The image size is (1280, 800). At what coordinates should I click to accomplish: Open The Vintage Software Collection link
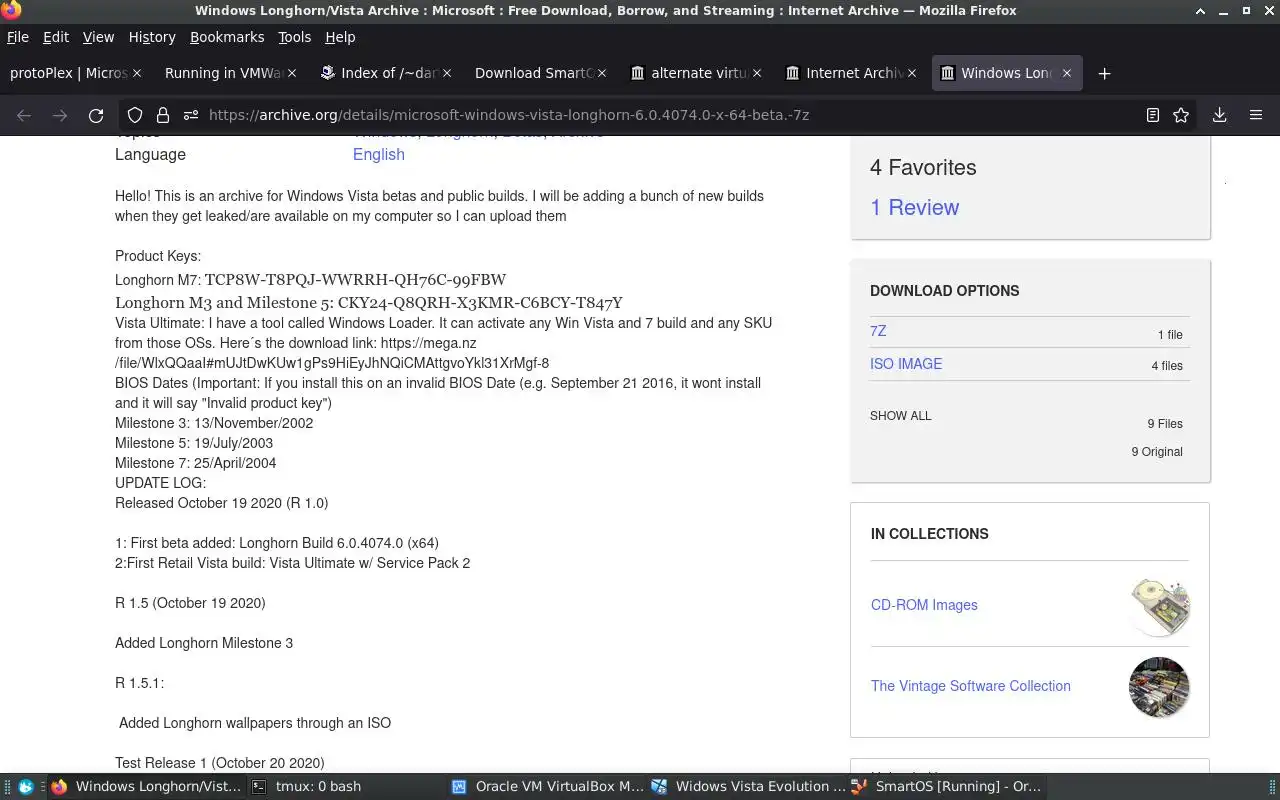click(970, 686)
